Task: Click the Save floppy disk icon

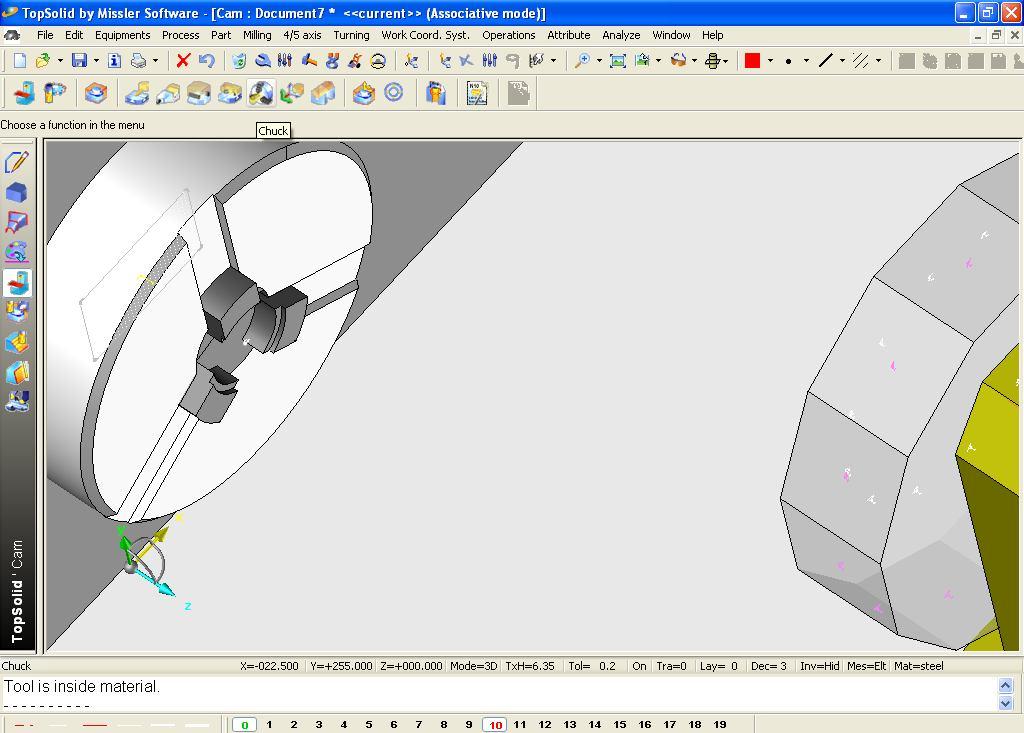Action: pyautogui.click(x=79, y=61)
